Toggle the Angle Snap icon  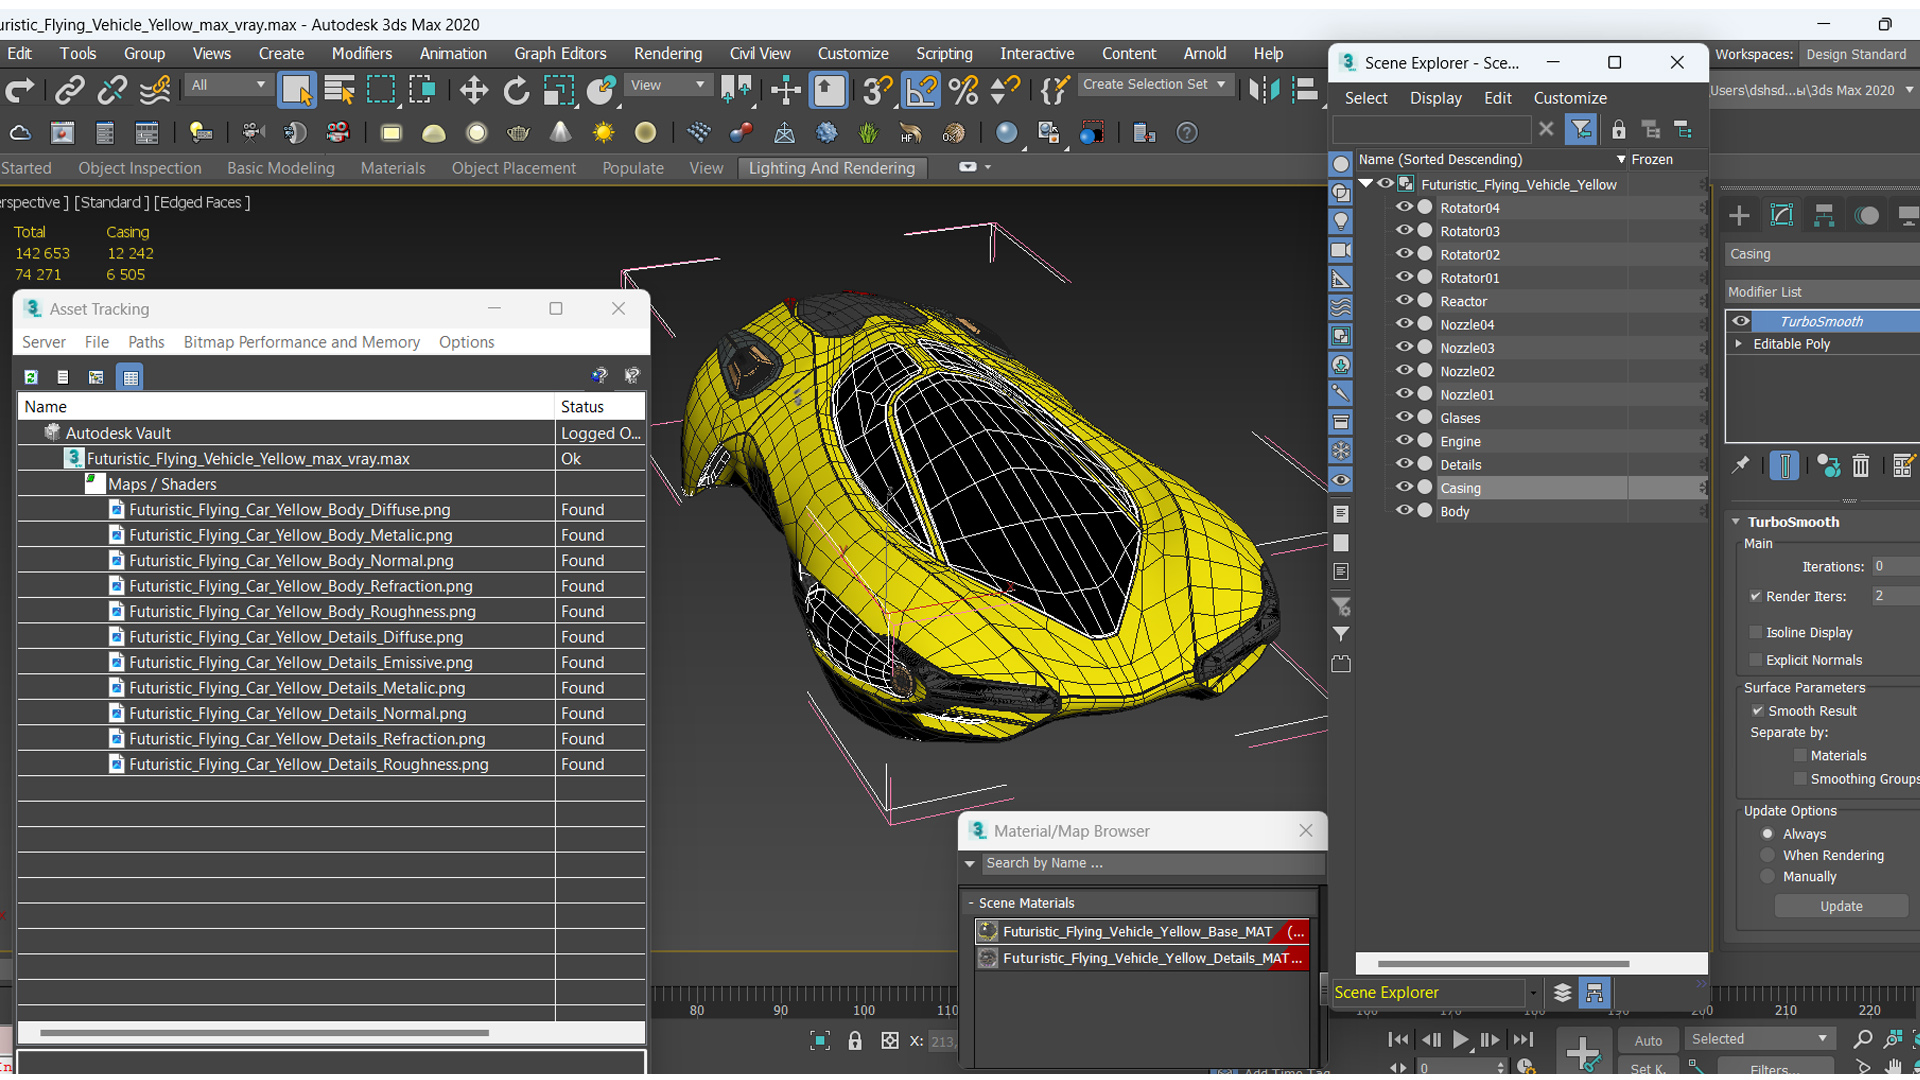920,91
